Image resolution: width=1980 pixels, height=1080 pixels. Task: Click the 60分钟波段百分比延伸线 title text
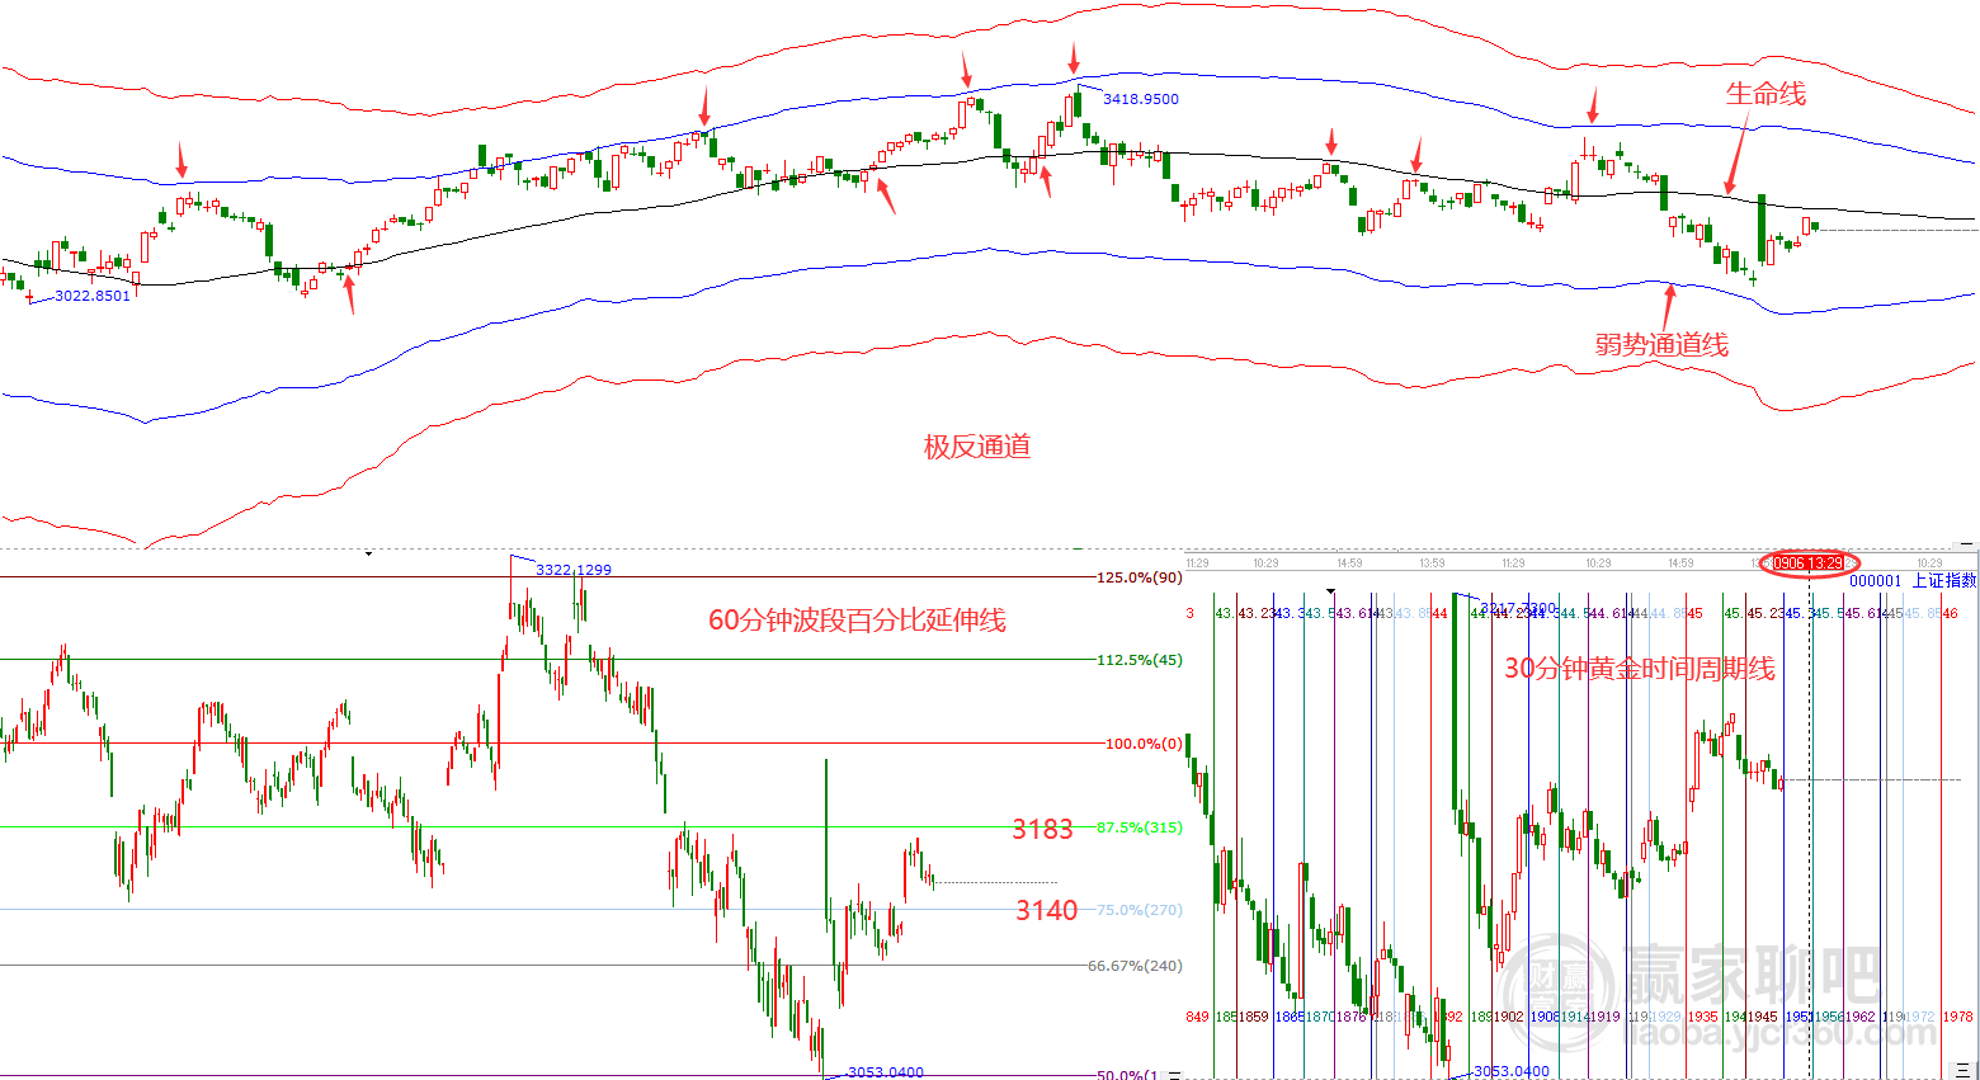click(856, 621)
